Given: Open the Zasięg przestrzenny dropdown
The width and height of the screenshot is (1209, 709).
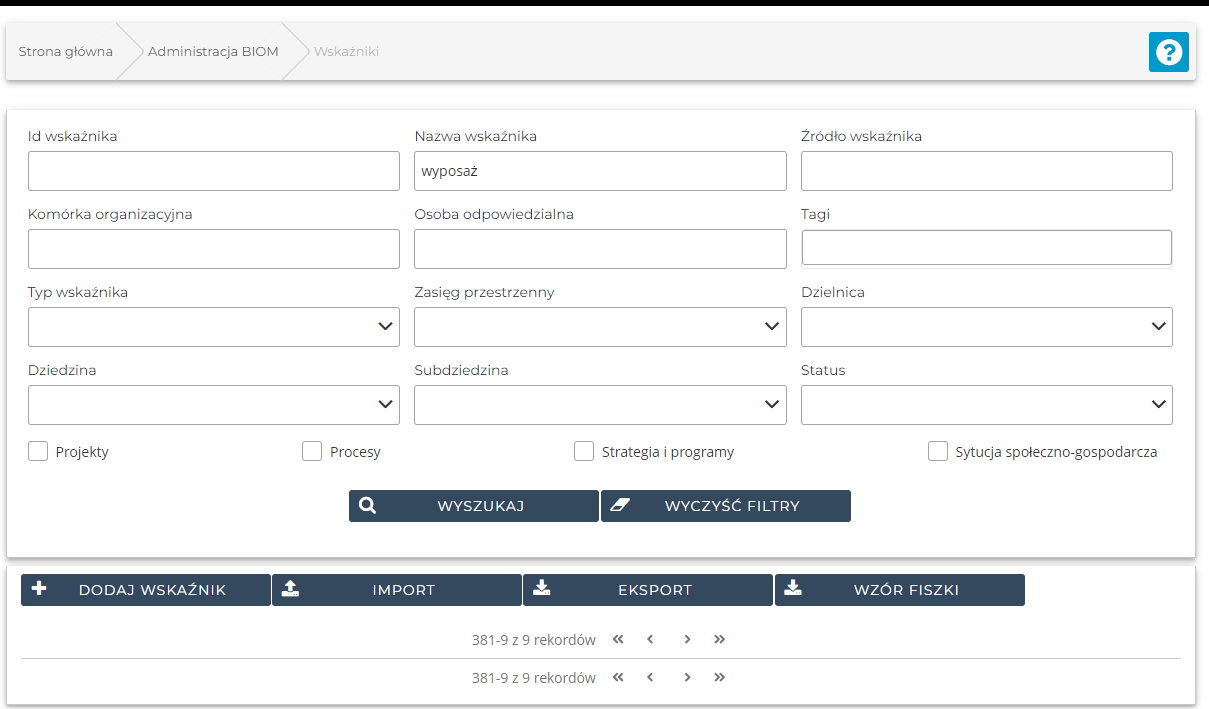Looking at the screenshot, I should (x=600, y=327).
